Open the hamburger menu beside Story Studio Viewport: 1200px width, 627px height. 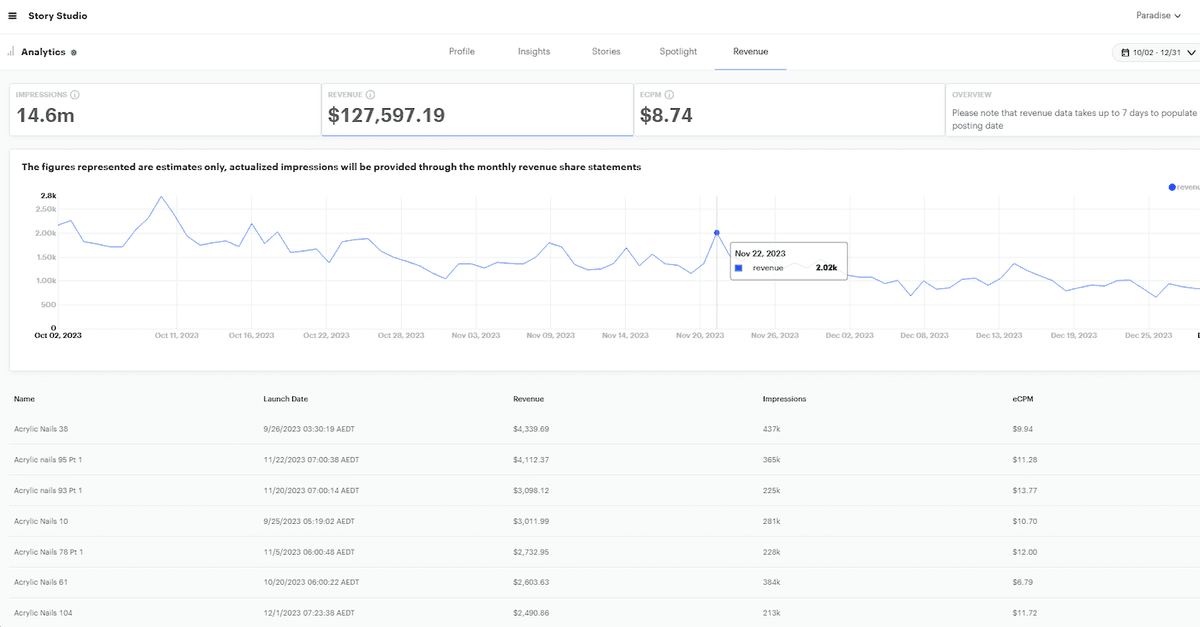tap(12, 16)
